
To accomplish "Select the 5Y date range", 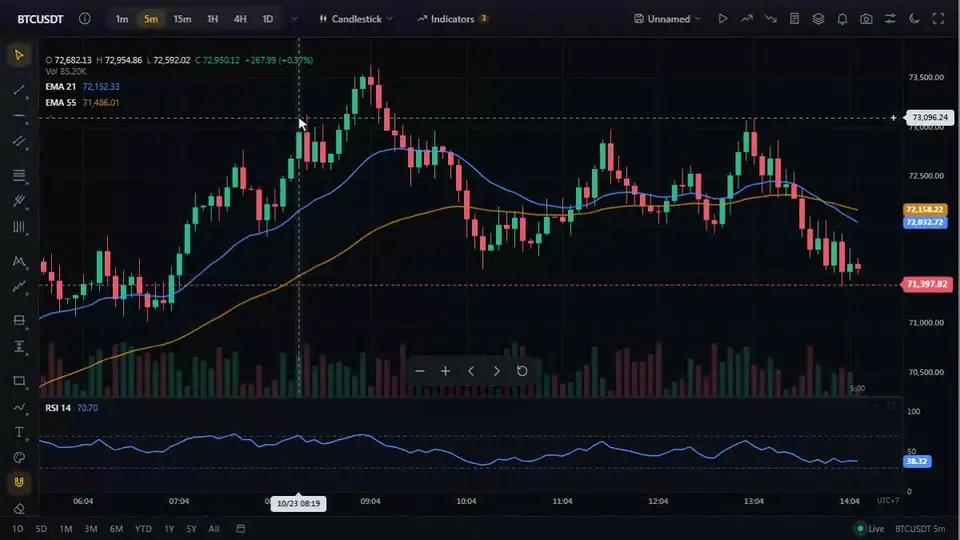I will pos(191,529).
